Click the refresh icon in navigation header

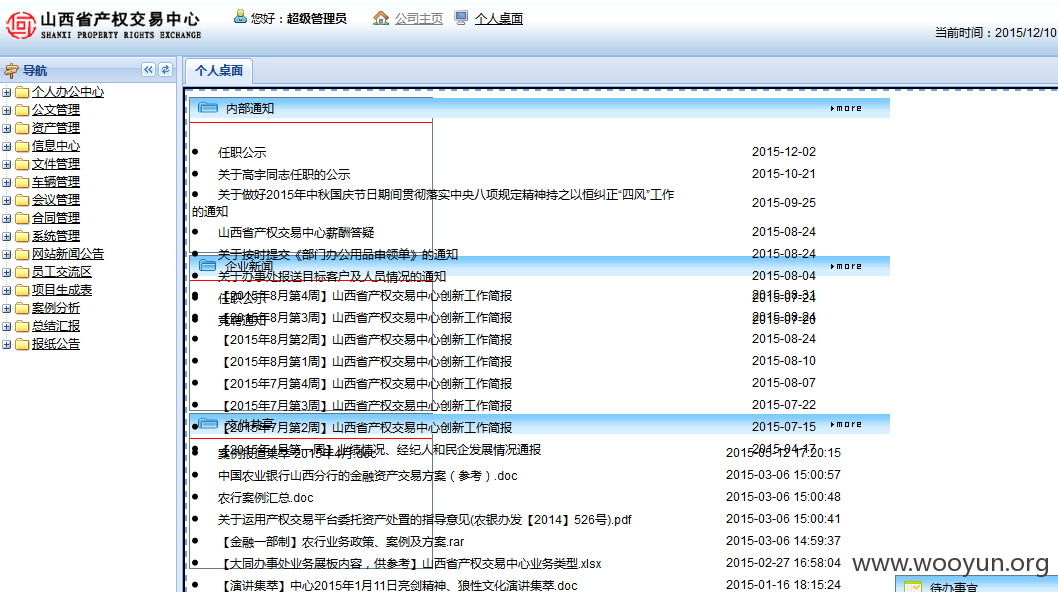click(x=165, y=70)
